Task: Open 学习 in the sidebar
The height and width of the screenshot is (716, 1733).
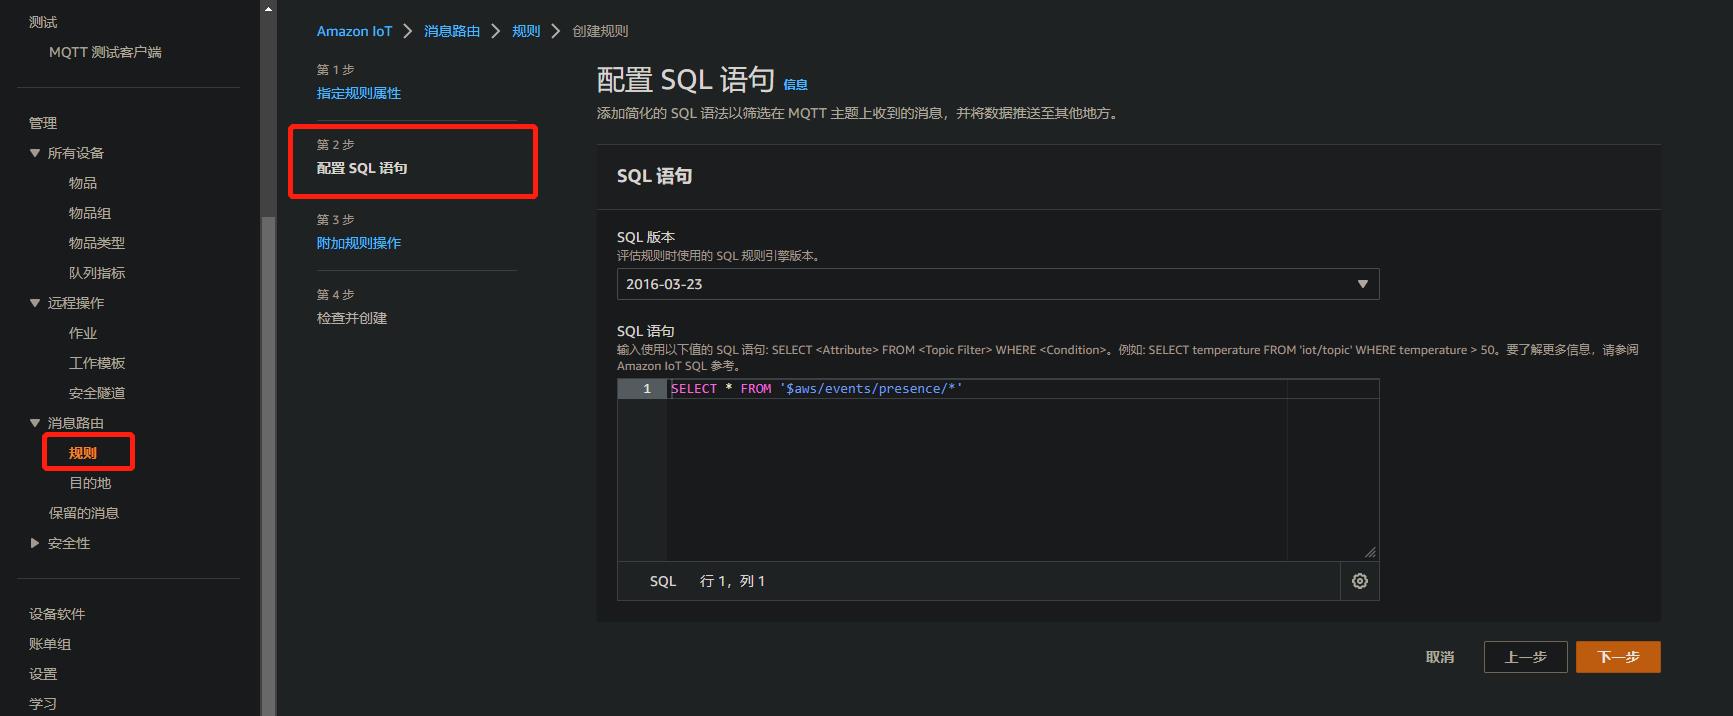Action: (43, 704)
